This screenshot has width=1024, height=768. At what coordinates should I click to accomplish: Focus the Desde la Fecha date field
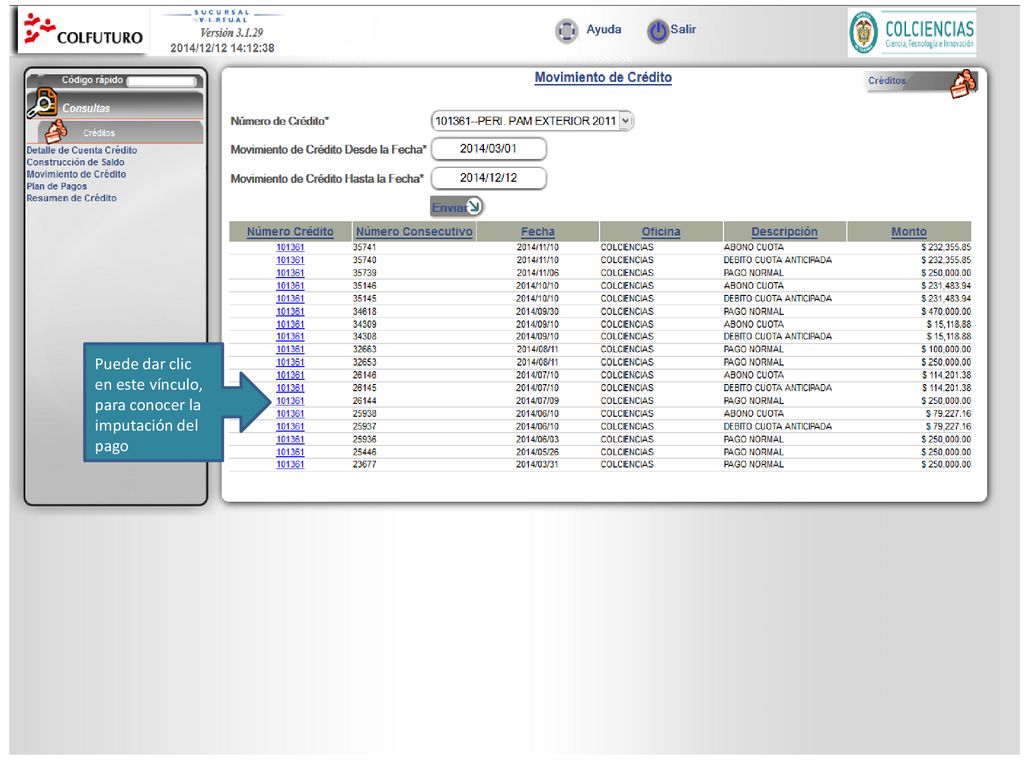[x=488, y=149]
